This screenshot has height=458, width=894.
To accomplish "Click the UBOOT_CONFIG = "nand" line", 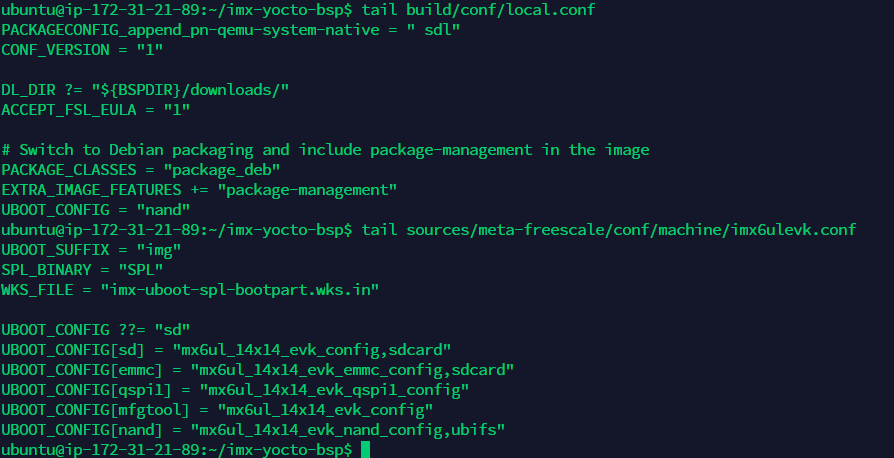I will click(96, 209).
